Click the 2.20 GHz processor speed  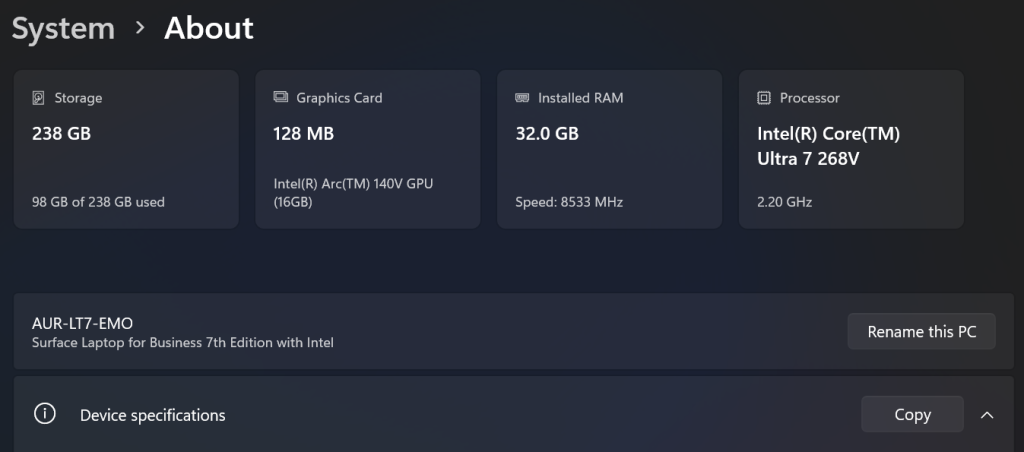point(784,202)
